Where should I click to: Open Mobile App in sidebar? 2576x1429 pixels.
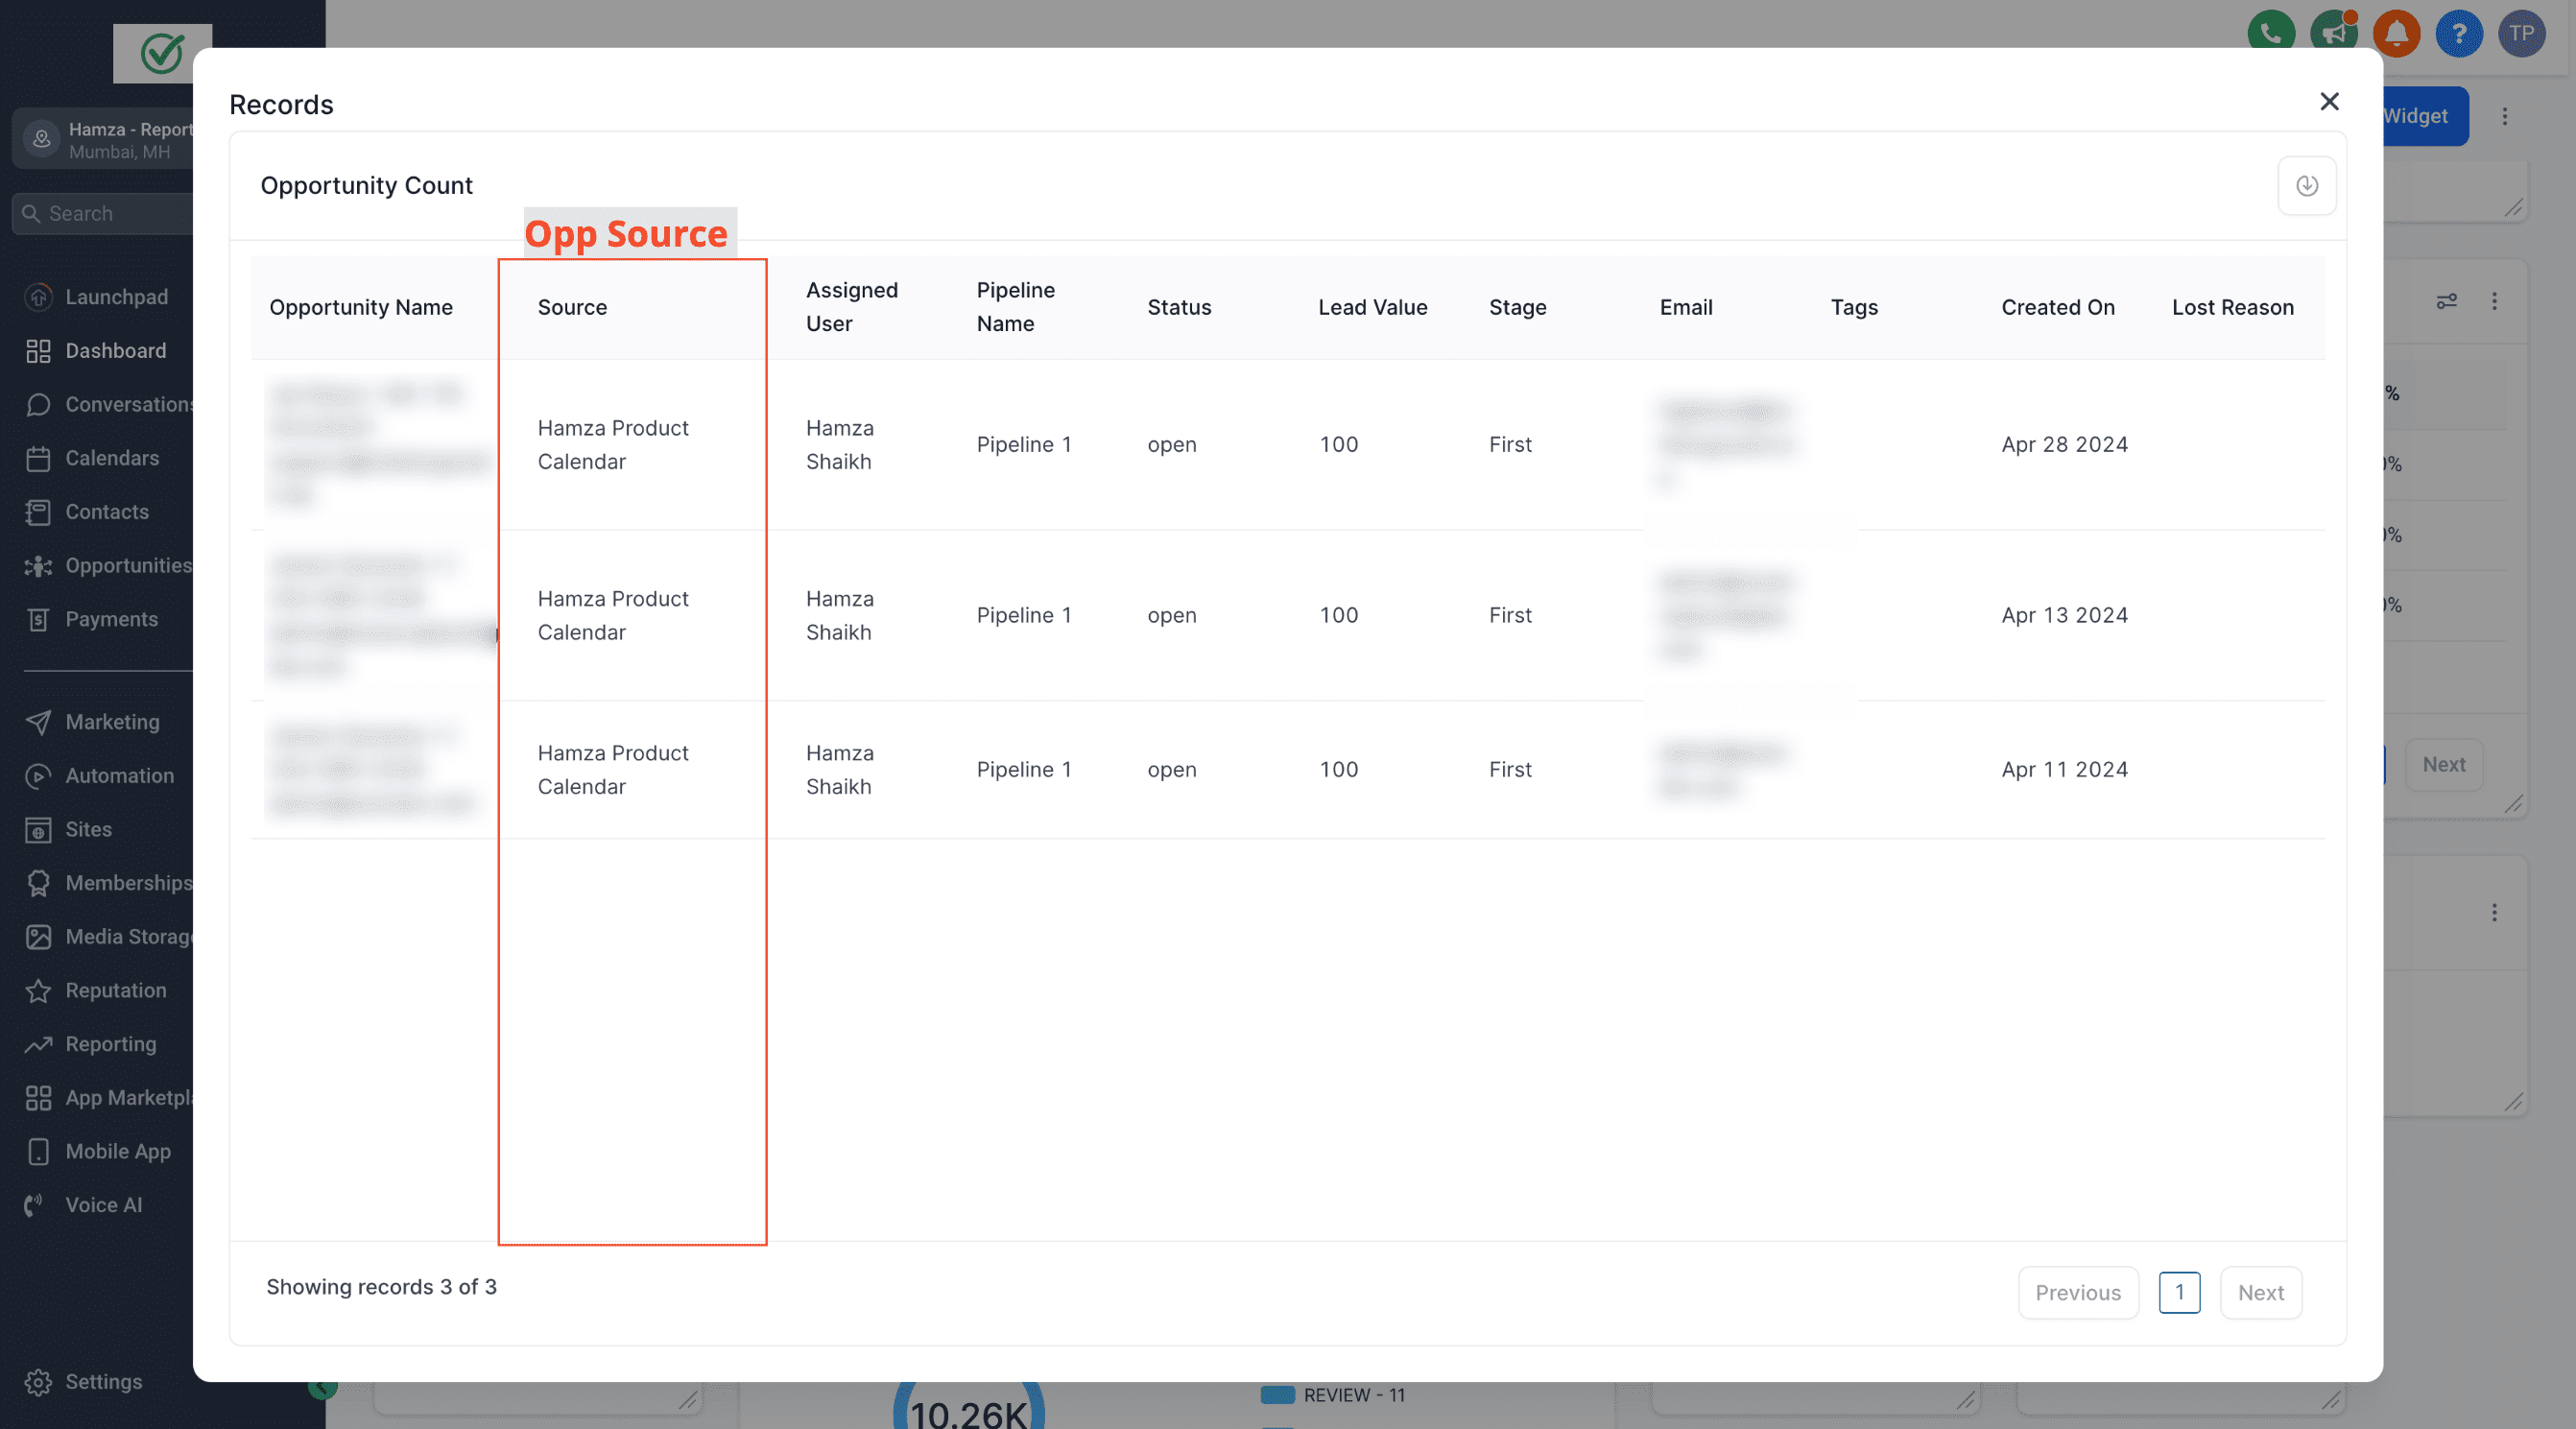click(96, 1151)
